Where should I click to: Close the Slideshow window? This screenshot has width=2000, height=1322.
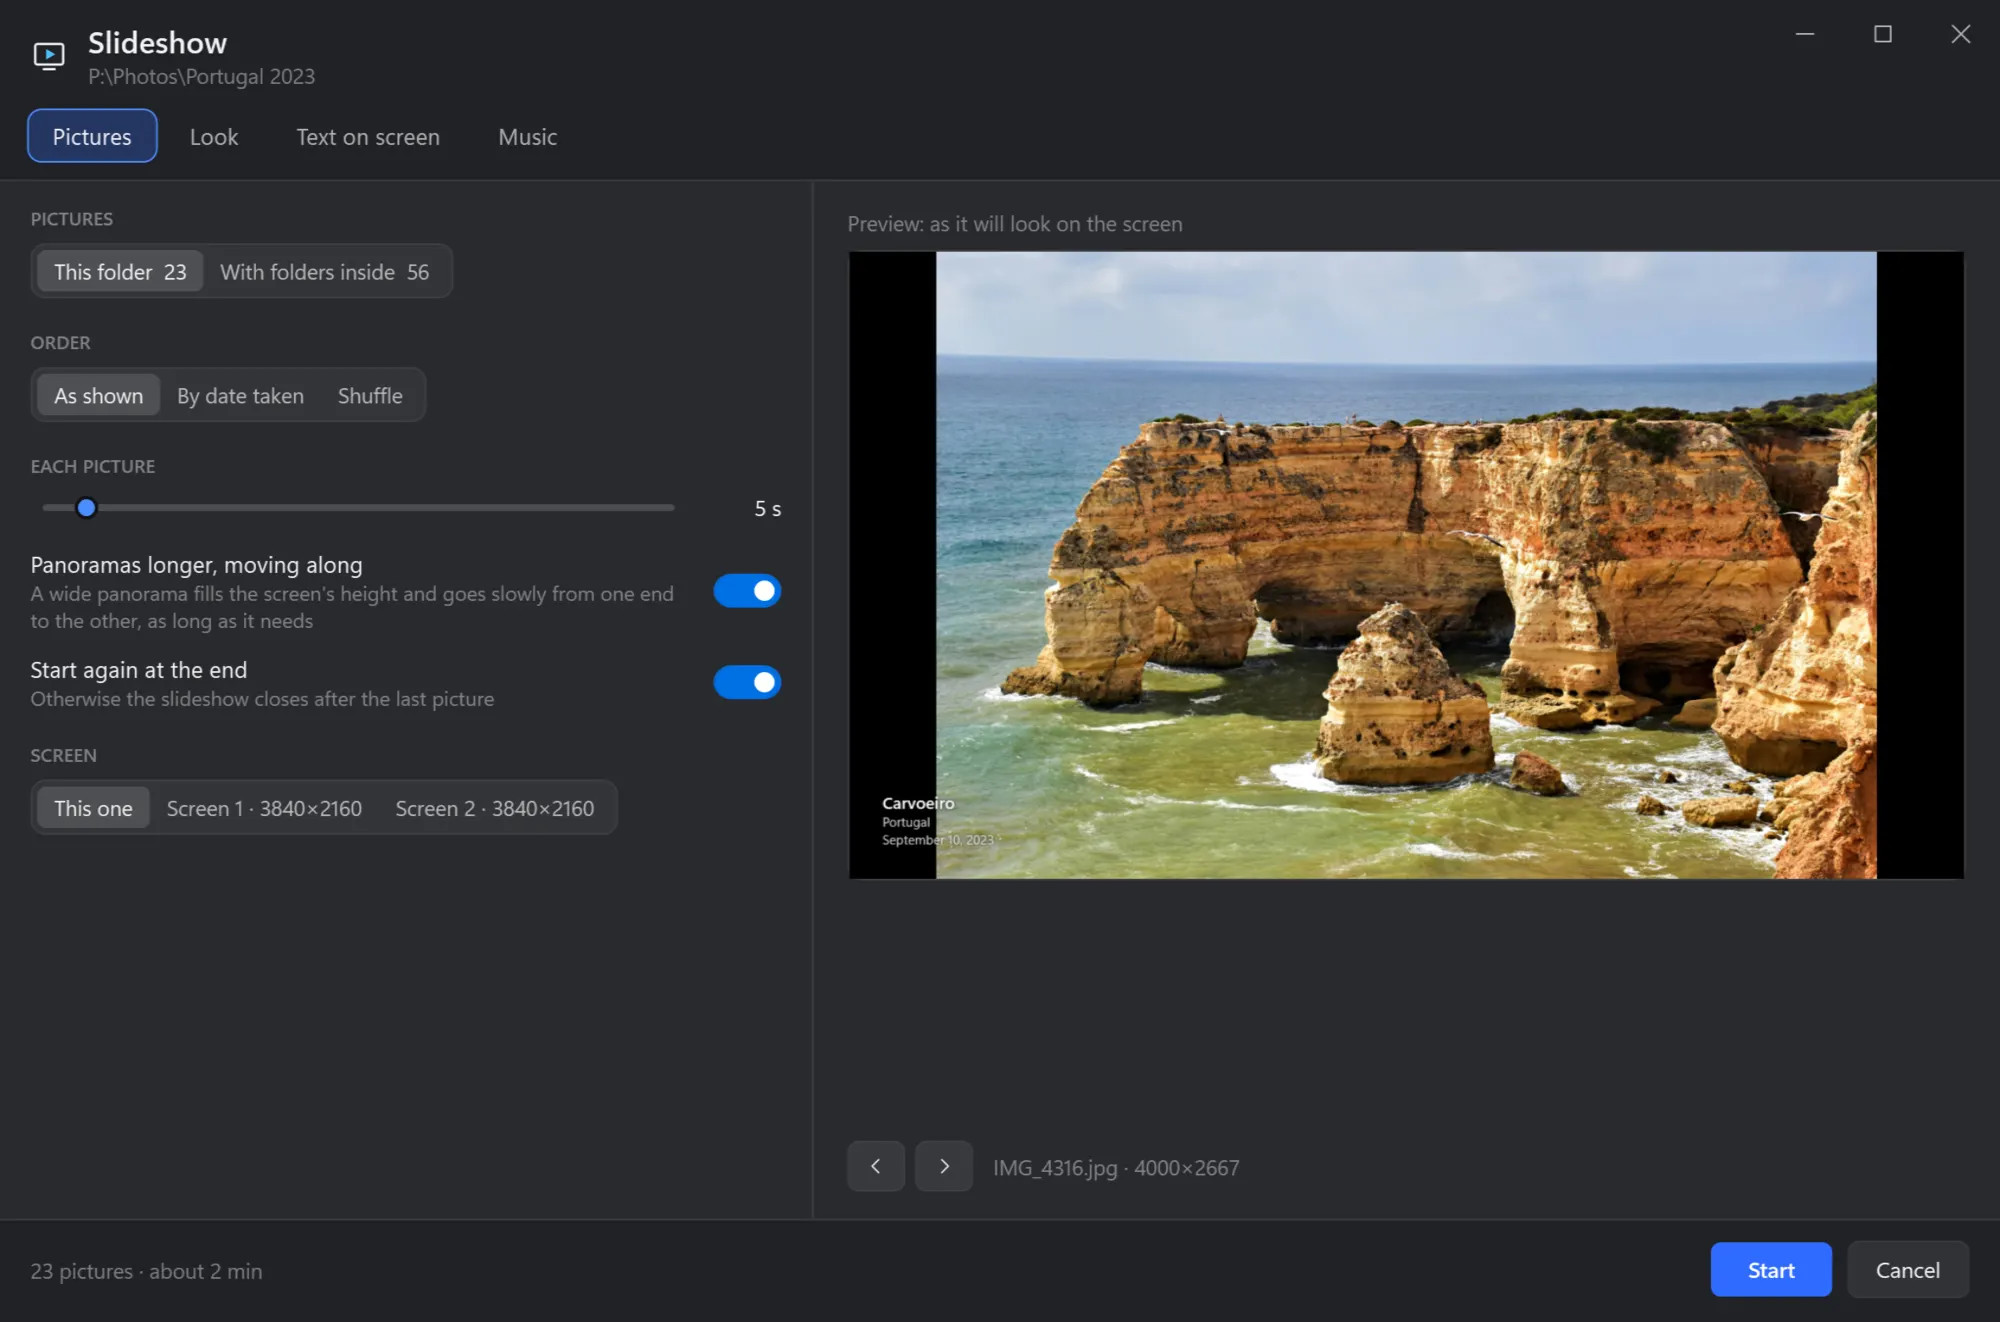(1961, 34)
